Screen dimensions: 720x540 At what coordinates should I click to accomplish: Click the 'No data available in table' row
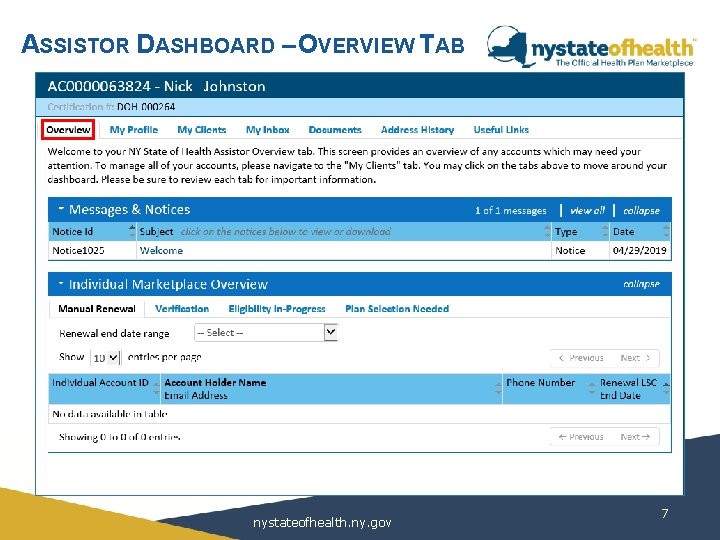(359, 414)
